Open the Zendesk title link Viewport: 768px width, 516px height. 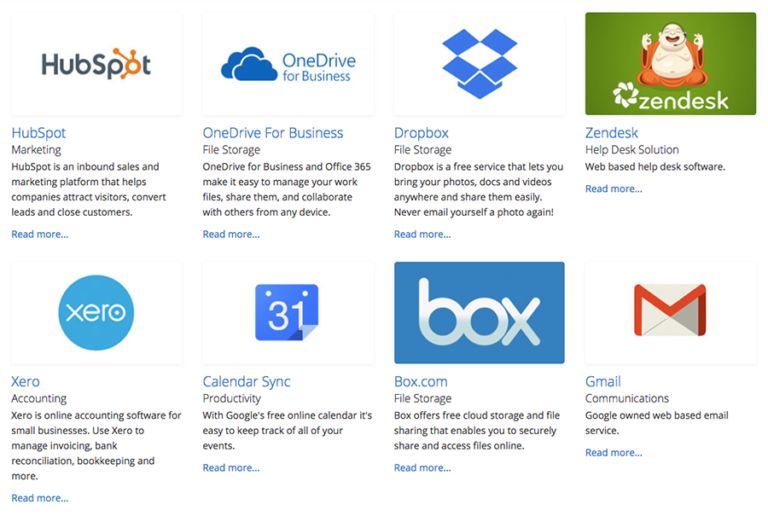pyautogui.click(x=611, y=133)
